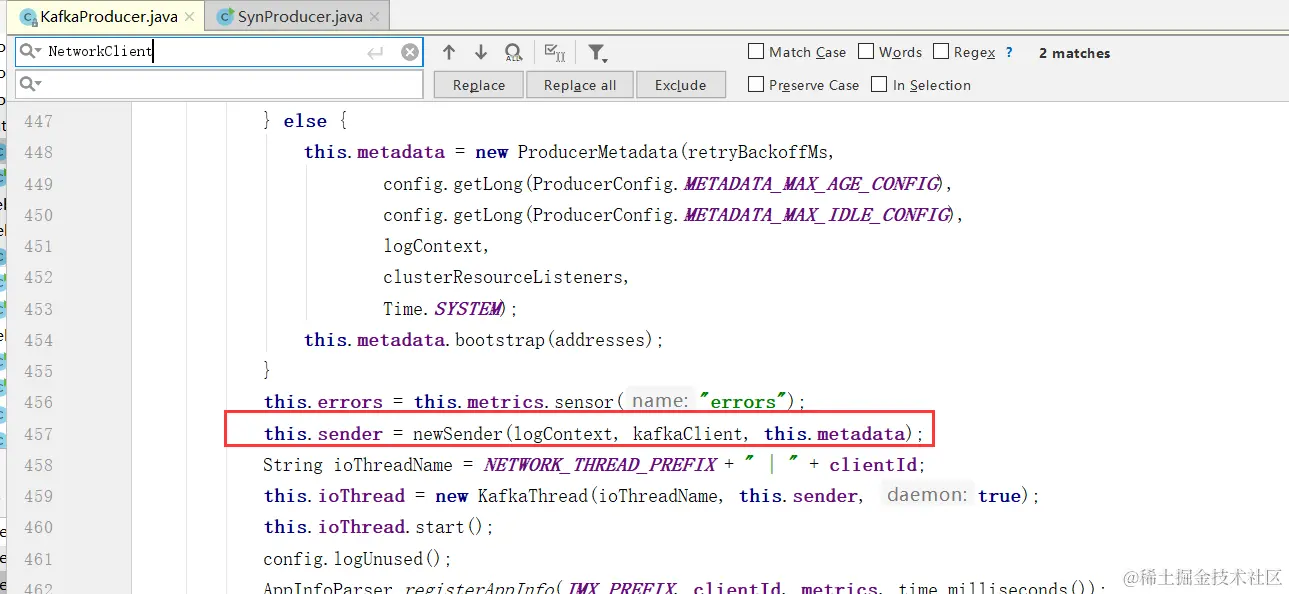This screenshot has height=594, width=1289.
Task: Click the newSender method call
Action: tap(457, 434)
